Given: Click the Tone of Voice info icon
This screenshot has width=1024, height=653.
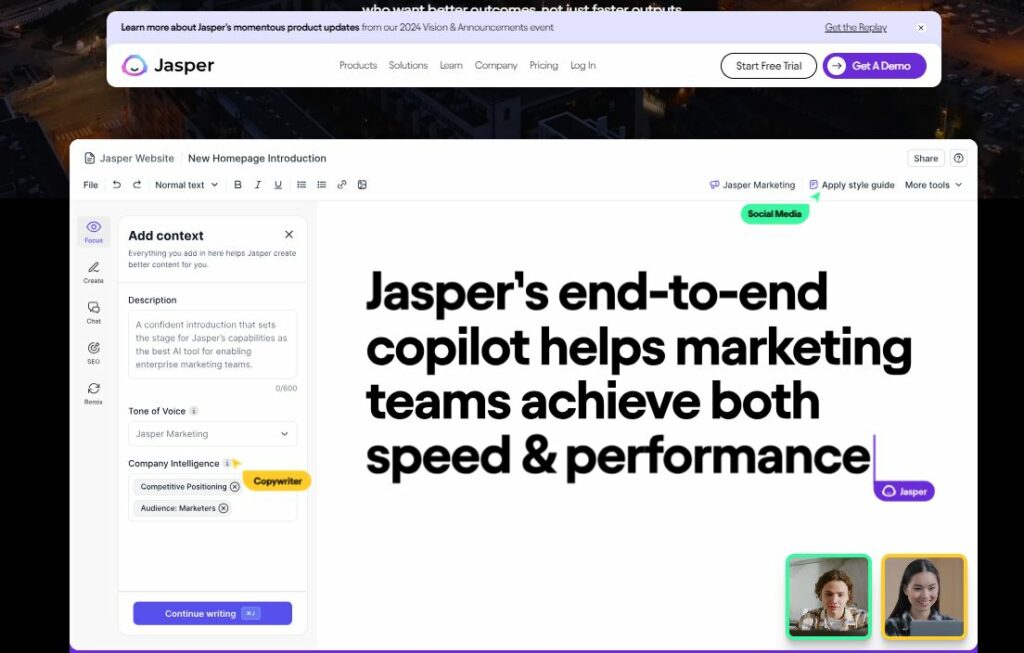Looking at the screenshot, I should (x=193, y=411).
